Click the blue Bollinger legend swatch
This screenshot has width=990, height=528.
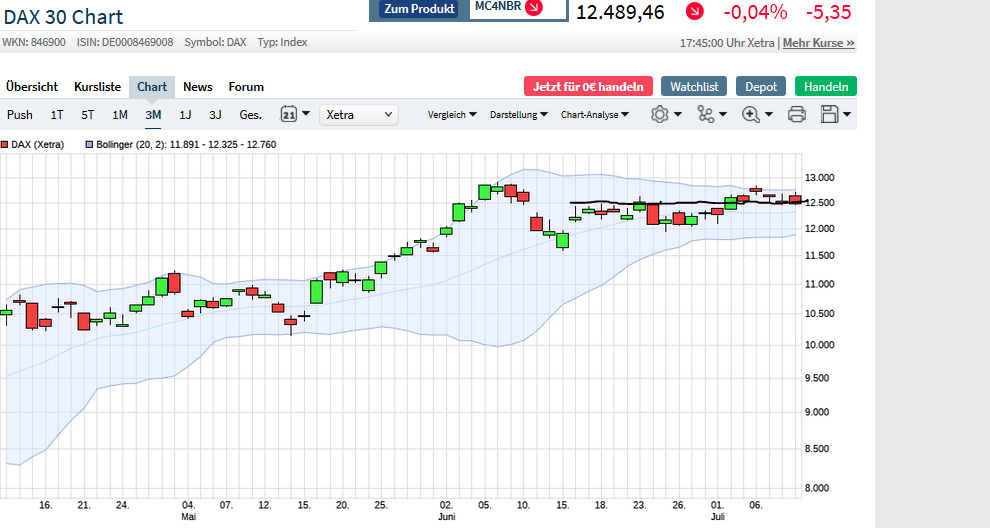89,145
